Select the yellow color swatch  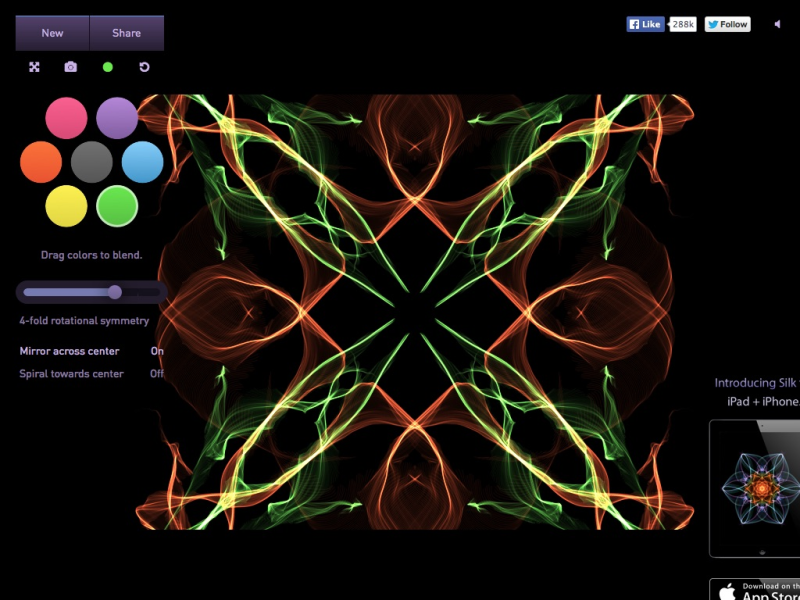(x=66, y=205)
